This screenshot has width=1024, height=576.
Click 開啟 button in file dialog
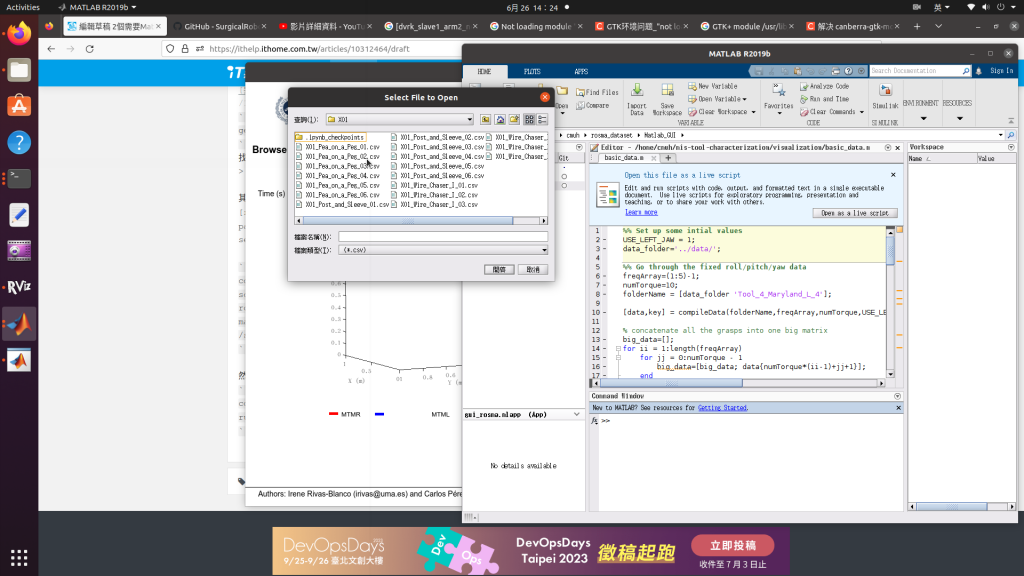(499, 270)
